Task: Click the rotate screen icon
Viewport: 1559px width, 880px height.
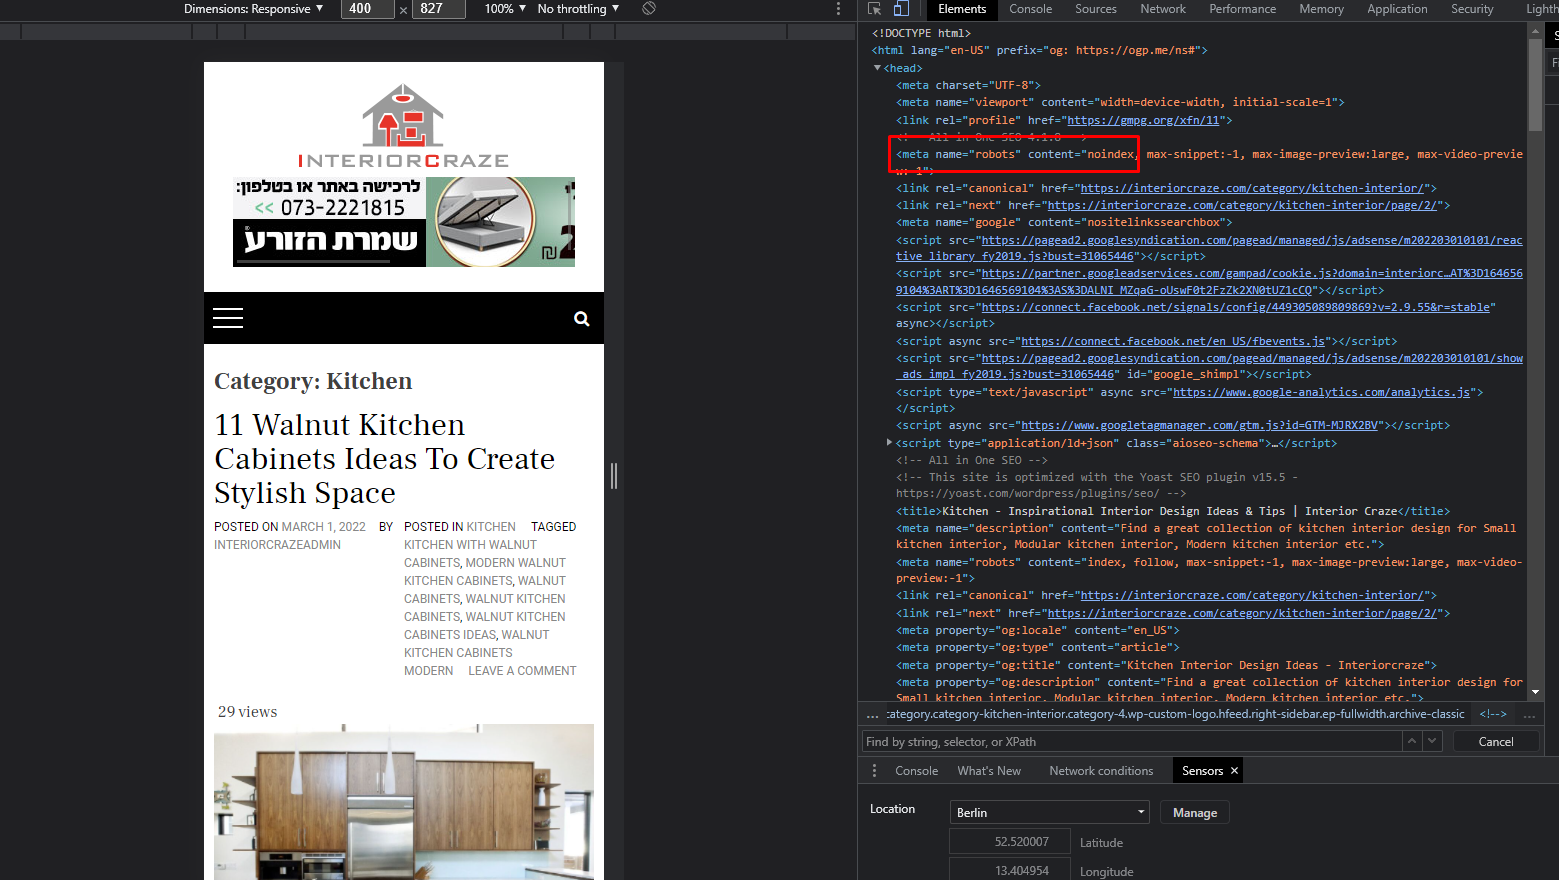Action: tap(649, 9)
